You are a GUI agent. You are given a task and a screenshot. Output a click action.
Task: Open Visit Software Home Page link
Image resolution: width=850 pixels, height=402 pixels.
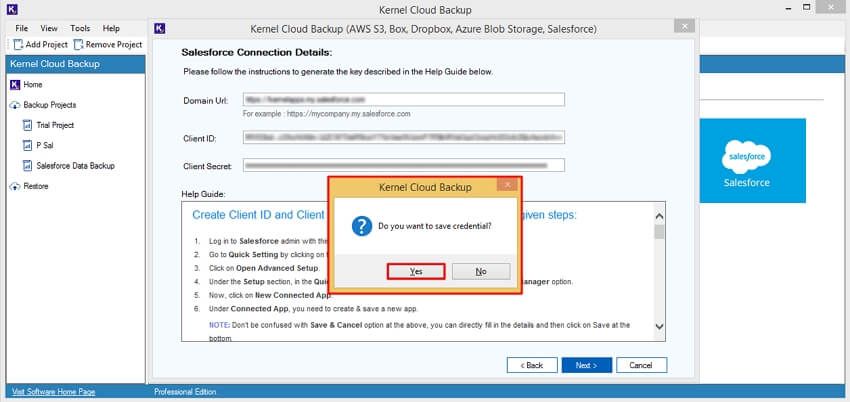click(53, 392)
